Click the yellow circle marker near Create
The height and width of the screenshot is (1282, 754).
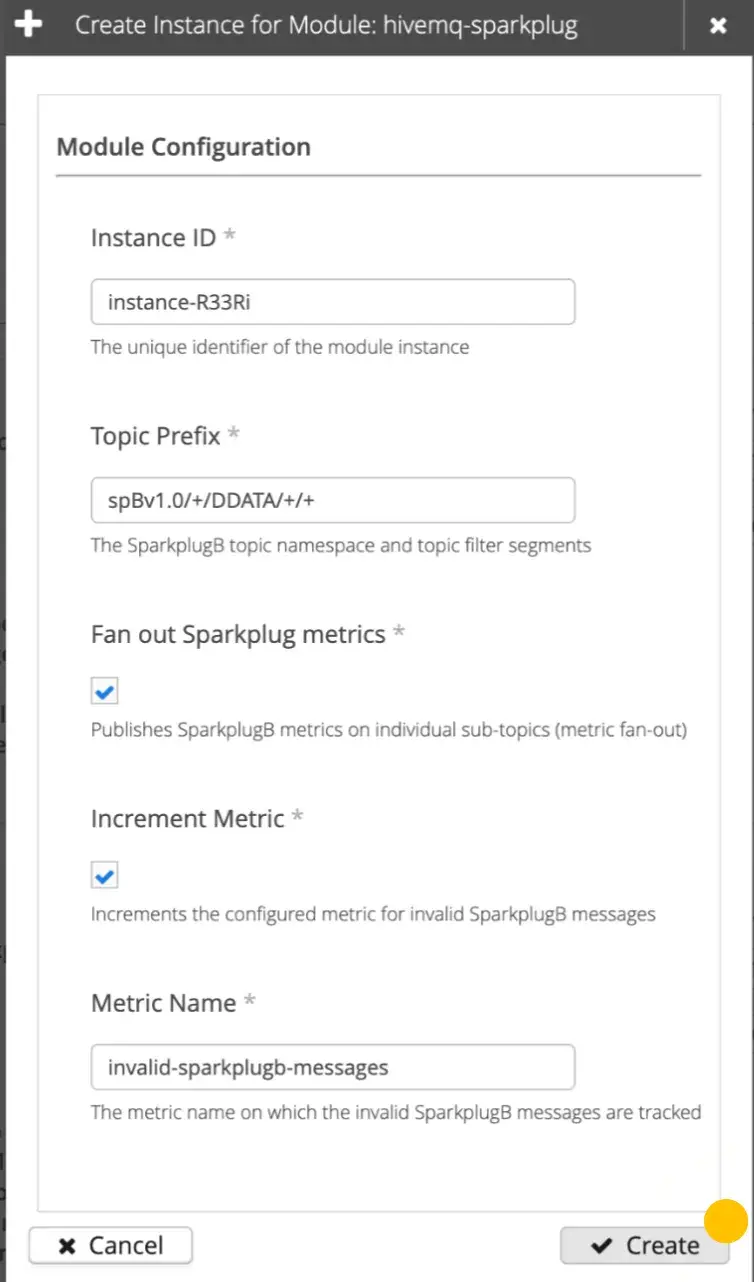tap(726, 1221)
